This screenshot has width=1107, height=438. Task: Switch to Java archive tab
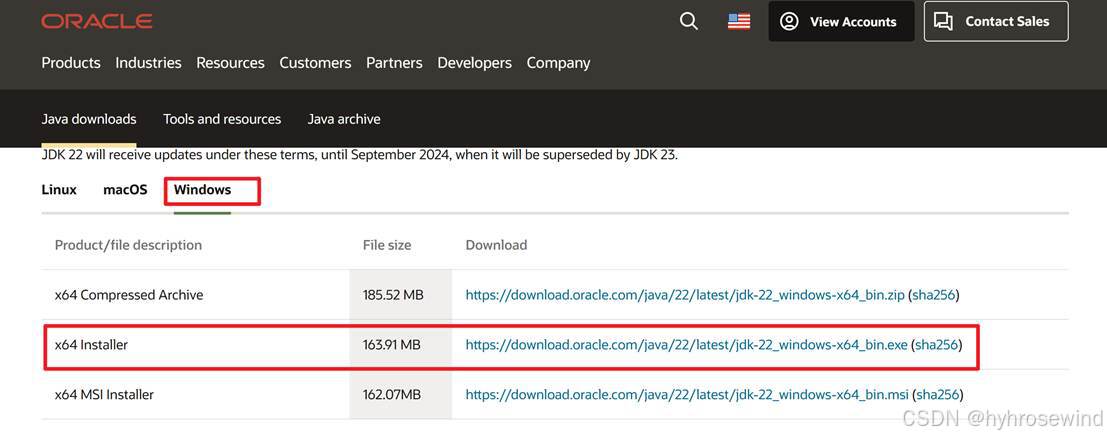point(344,119)
